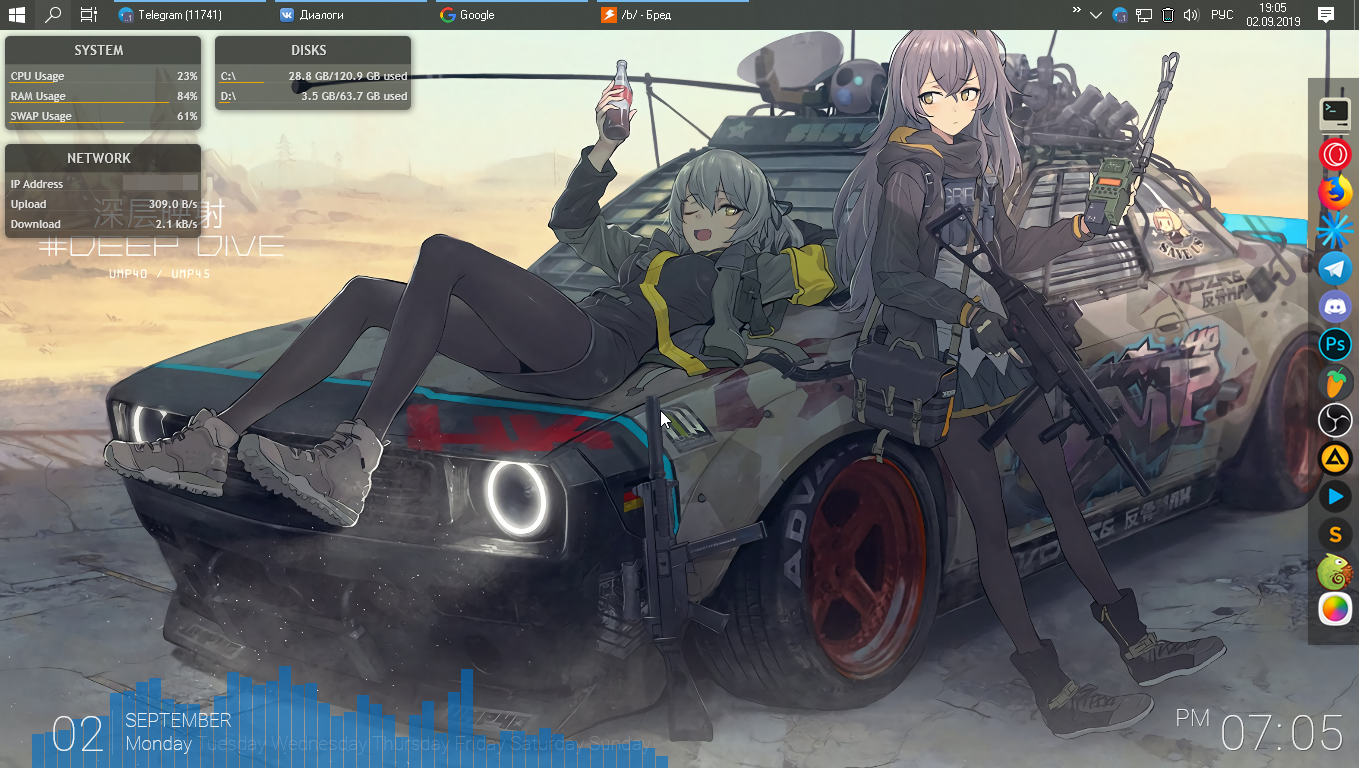Screen dimensions: 1359x768
Task: Launch the blue play-arrow app in dock
Action: tap(1334, 496)
